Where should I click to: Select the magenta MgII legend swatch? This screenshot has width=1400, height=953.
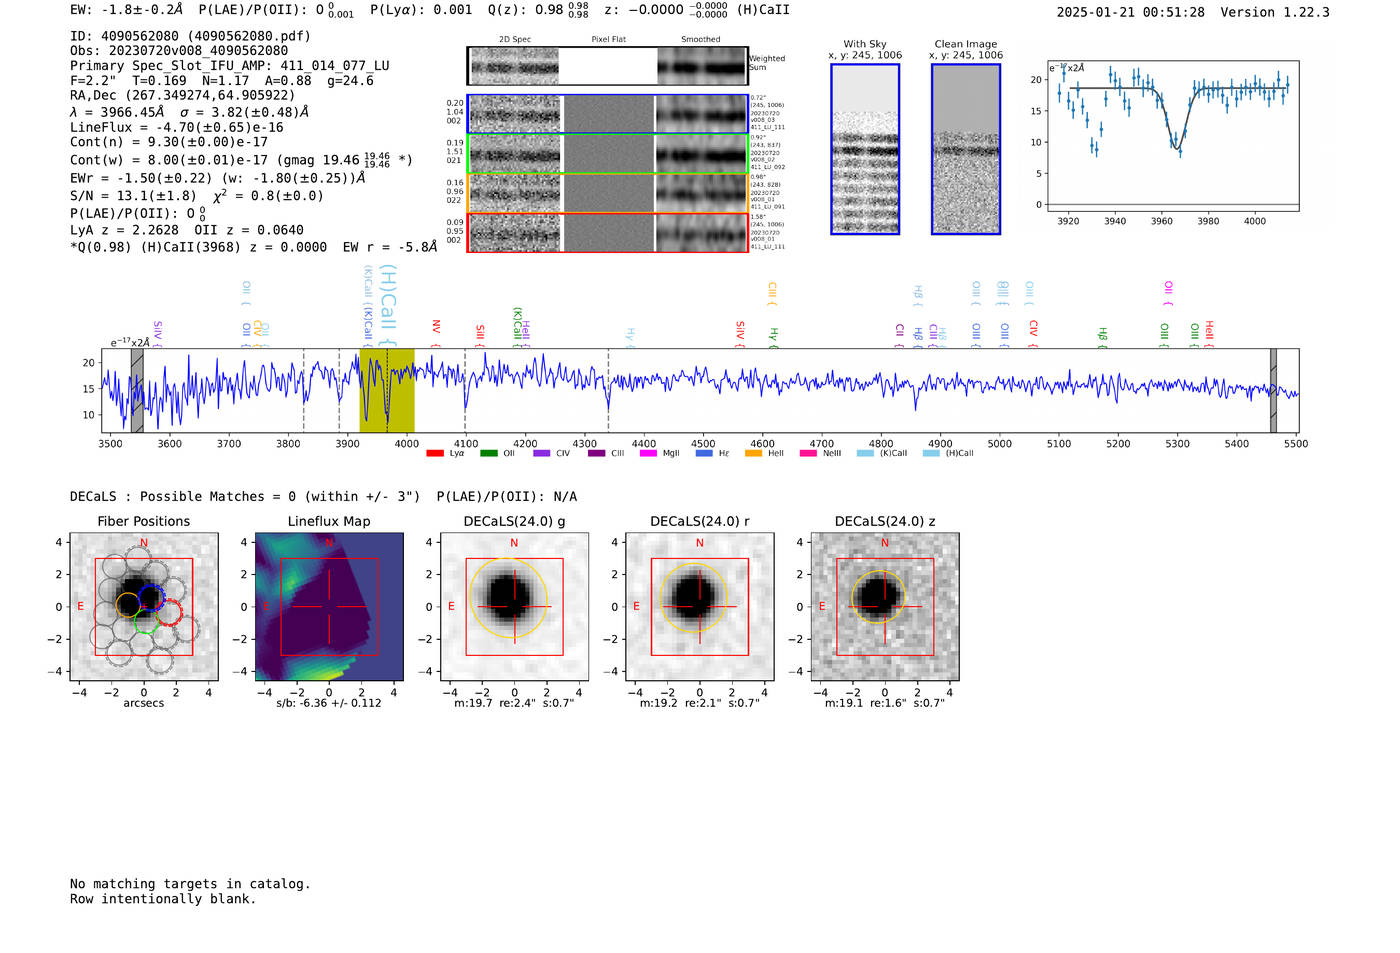coord(648,453)
